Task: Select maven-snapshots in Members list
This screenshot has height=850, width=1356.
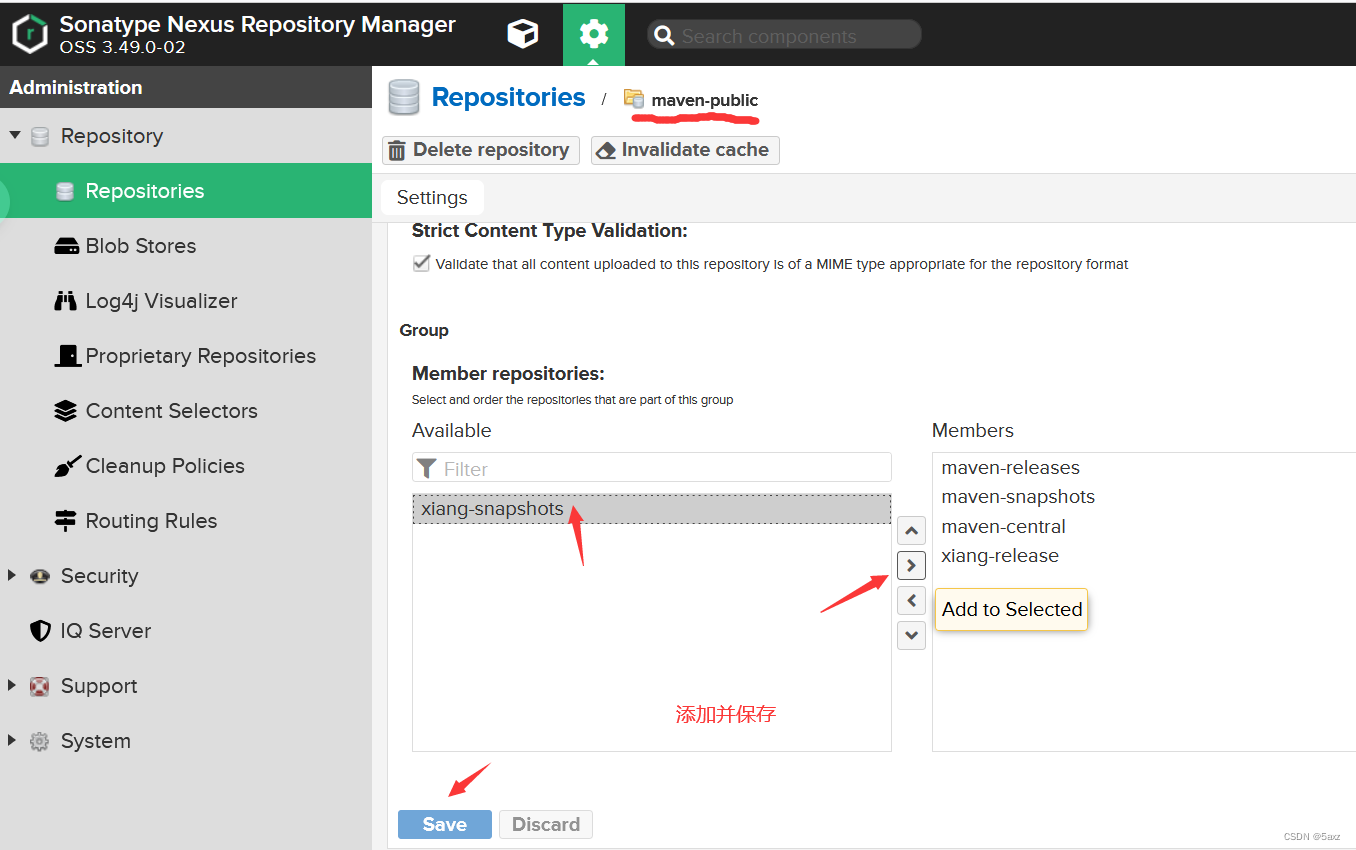Action: tap(1144, 497)
